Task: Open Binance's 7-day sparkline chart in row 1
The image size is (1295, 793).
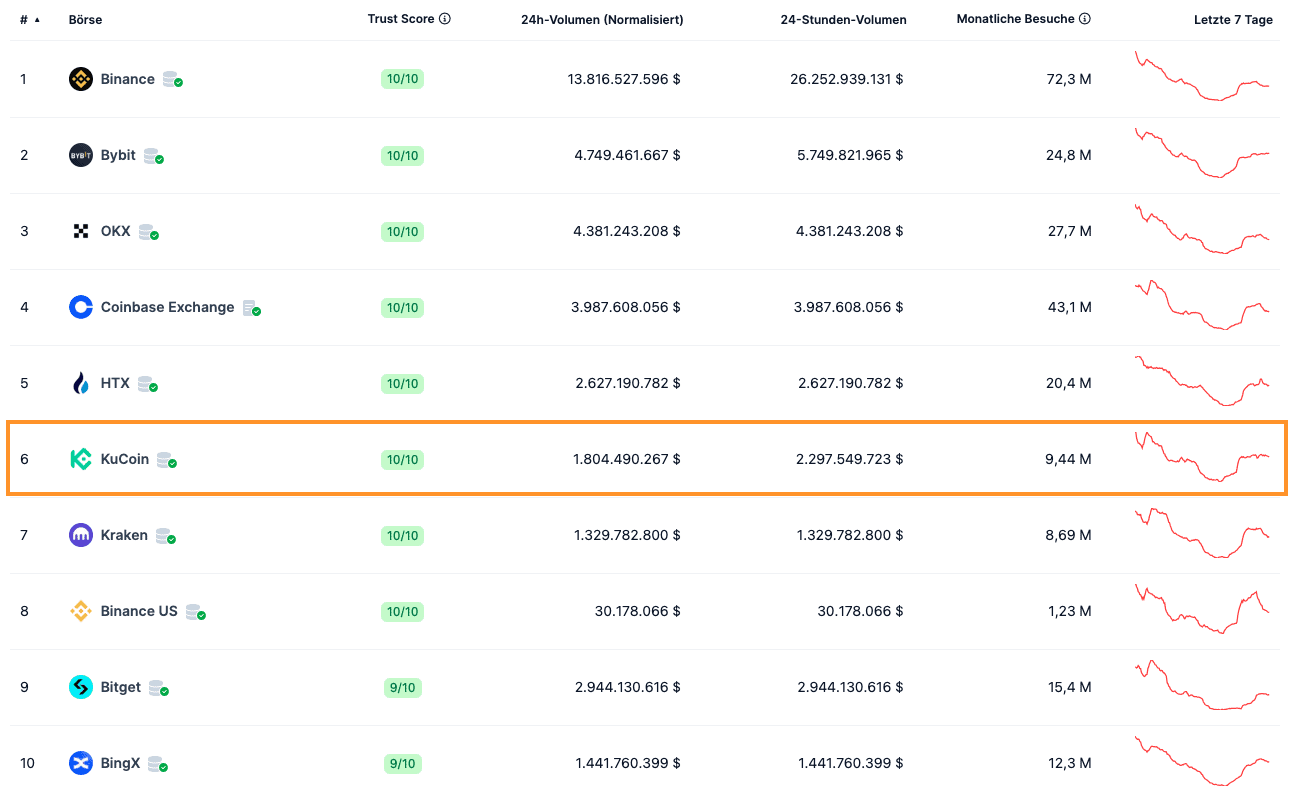Action: click(x=1202, y=76)
